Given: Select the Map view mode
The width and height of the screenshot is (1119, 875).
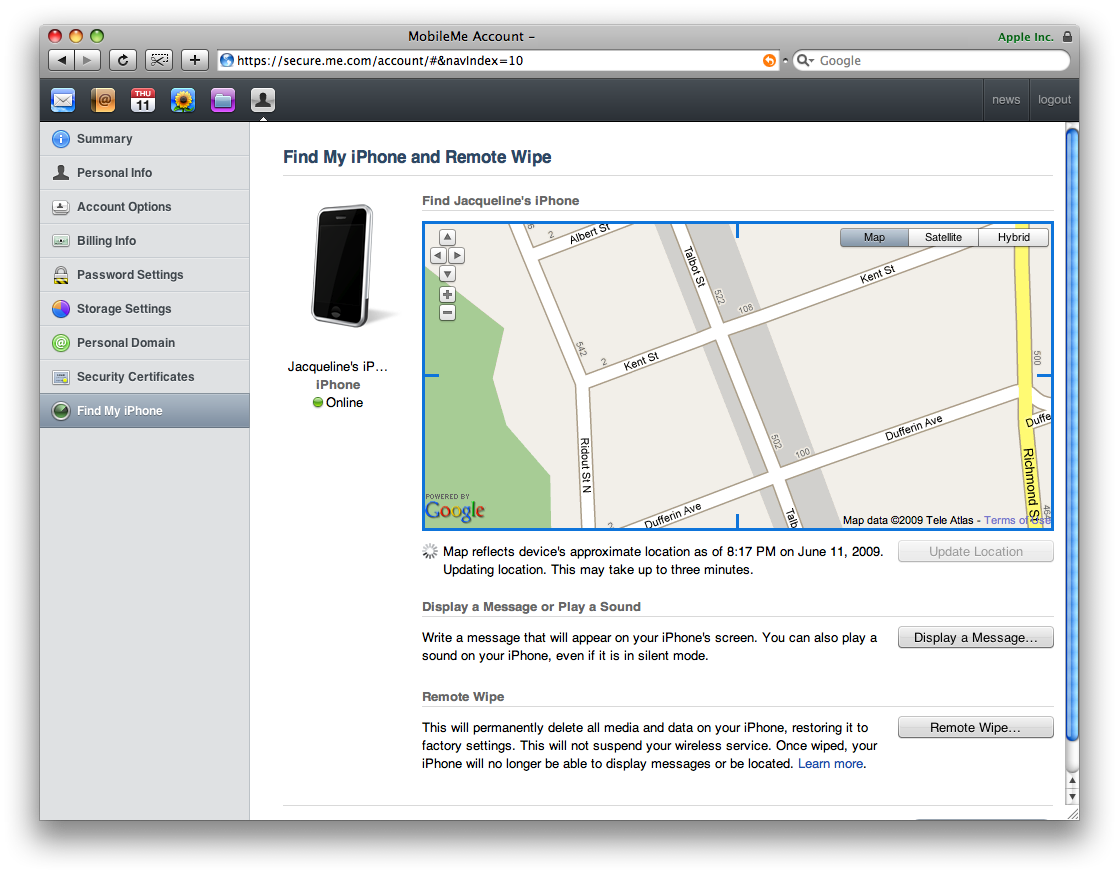Looking at the screenshot, I should pos(874,238).
